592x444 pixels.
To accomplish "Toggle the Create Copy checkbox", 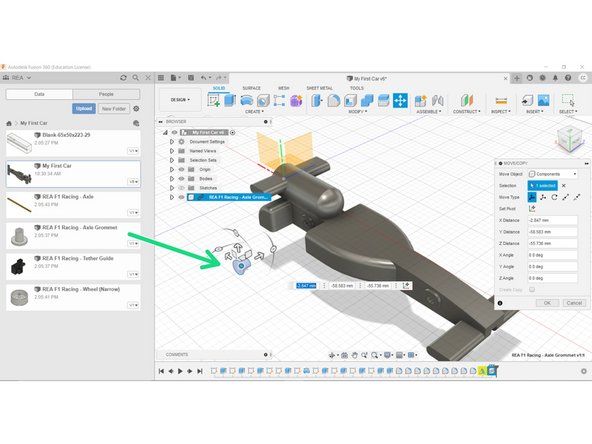I will [532, 290].
